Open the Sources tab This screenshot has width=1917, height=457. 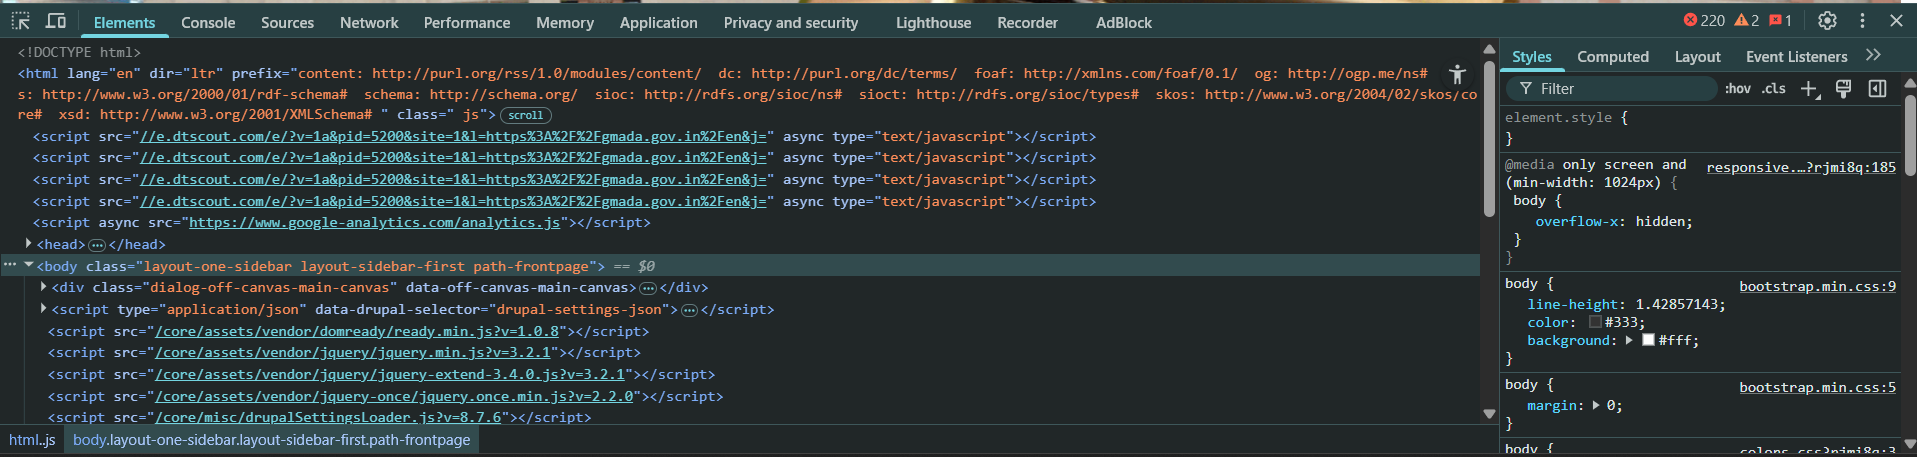(287, 22)
